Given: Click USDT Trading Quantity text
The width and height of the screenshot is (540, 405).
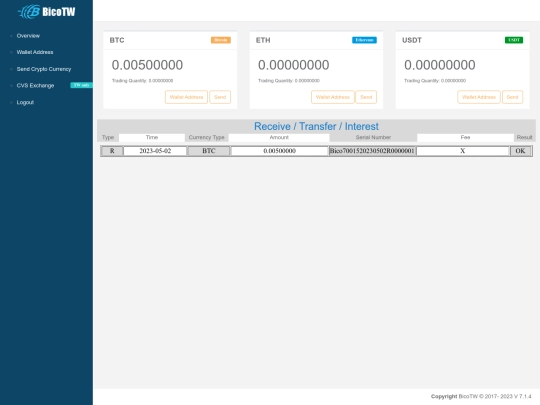Looking at the screenshot, I should (435, 81).
